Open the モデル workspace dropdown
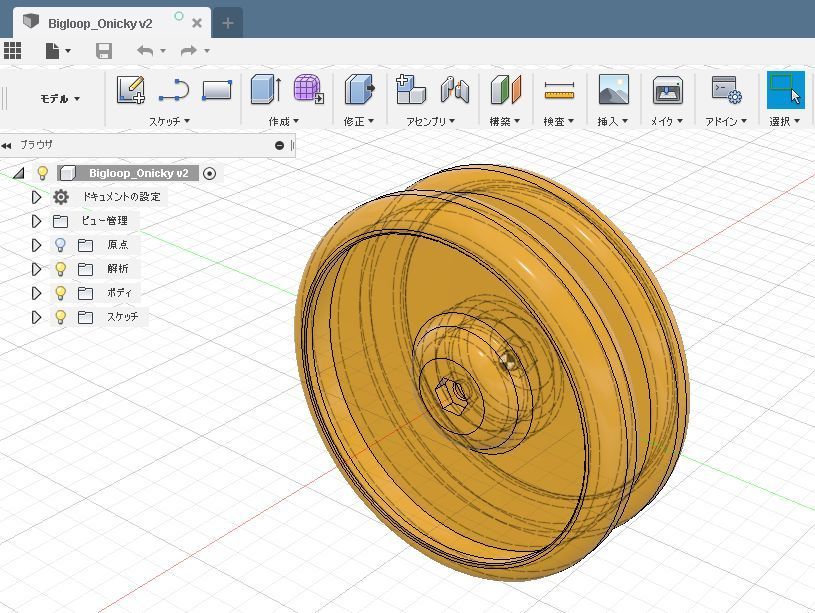Viewport: 815px width, 613px height. (x=60, y=99)
